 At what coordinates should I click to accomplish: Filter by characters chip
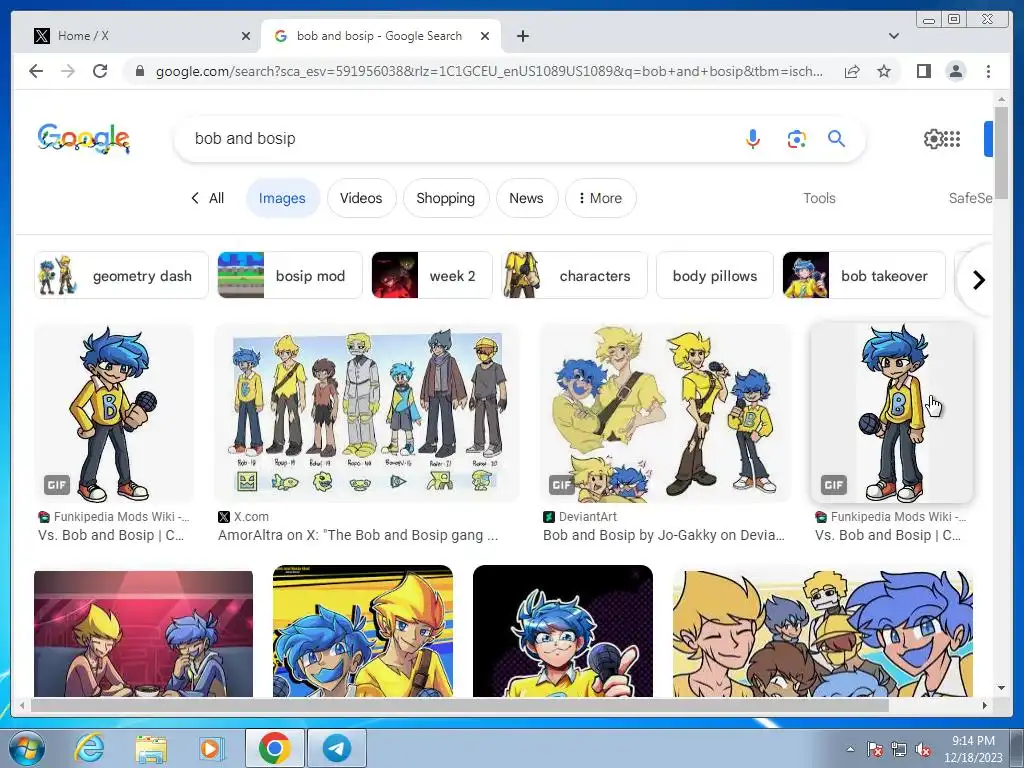point(574,276)
